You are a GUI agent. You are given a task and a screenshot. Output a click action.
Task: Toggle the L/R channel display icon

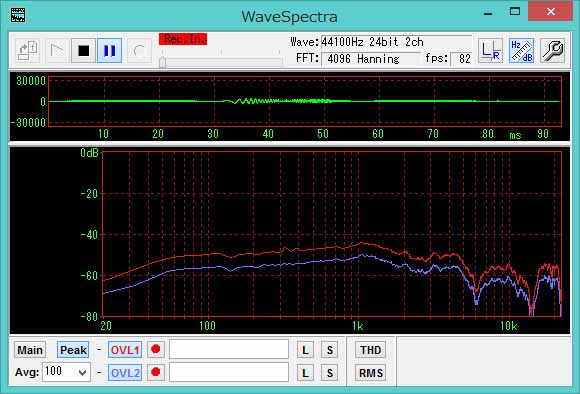point(490,51)
